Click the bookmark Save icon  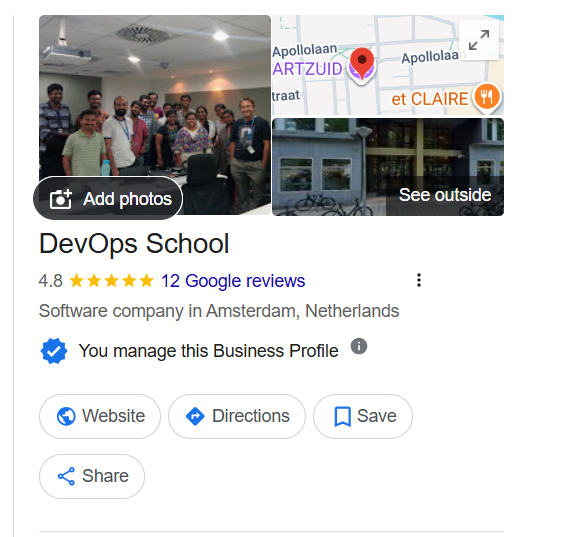(x=342, y=416)
